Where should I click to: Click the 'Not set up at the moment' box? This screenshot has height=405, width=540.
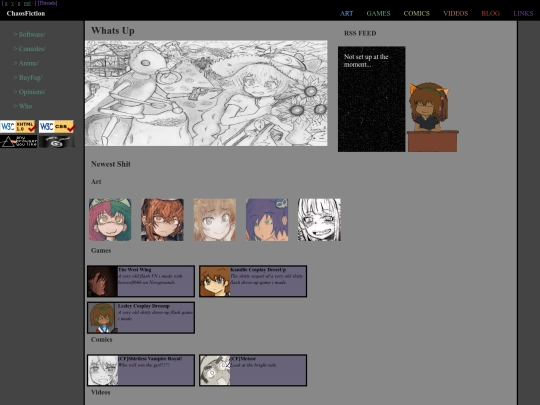pyautogui.click(x=372, y=99)
